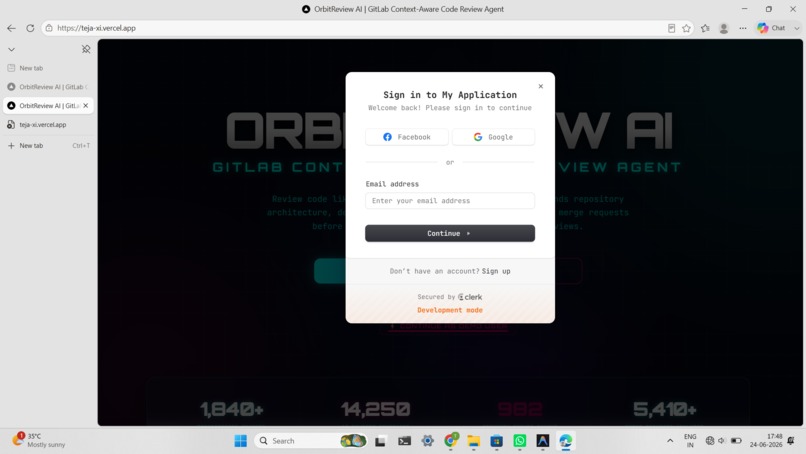This screenshot has height=454, width=806.
Task: Open reader view icon in address bar
Action: 671,28
